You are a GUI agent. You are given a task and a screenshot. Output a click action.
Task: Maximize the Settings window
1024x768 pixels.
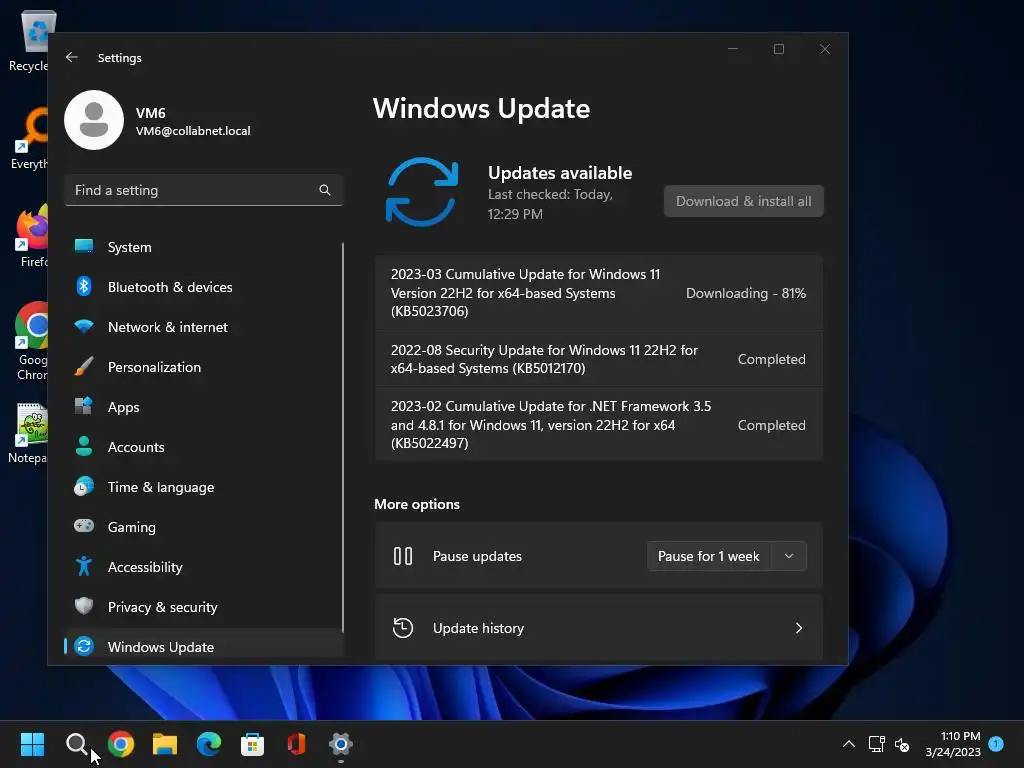pyautogui.click(x=779, y=49)
